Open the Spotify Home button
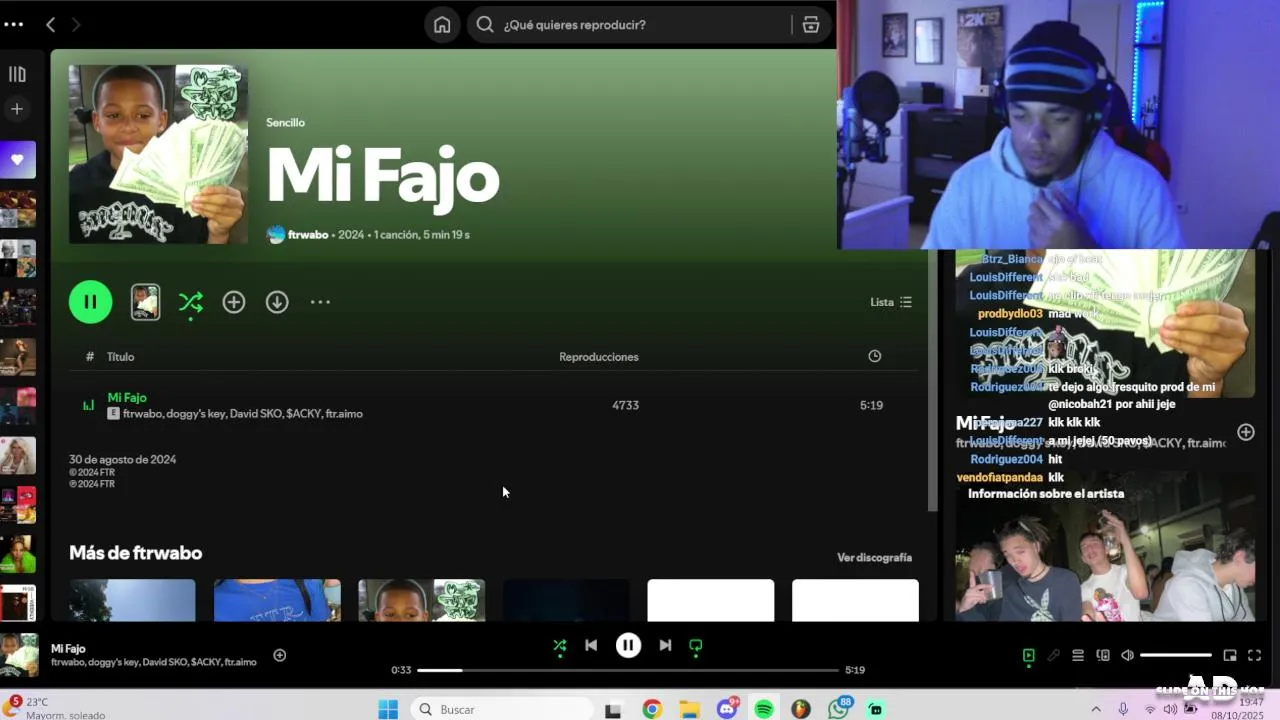The height and width of the screenshot is (720, 1280). 442,24
